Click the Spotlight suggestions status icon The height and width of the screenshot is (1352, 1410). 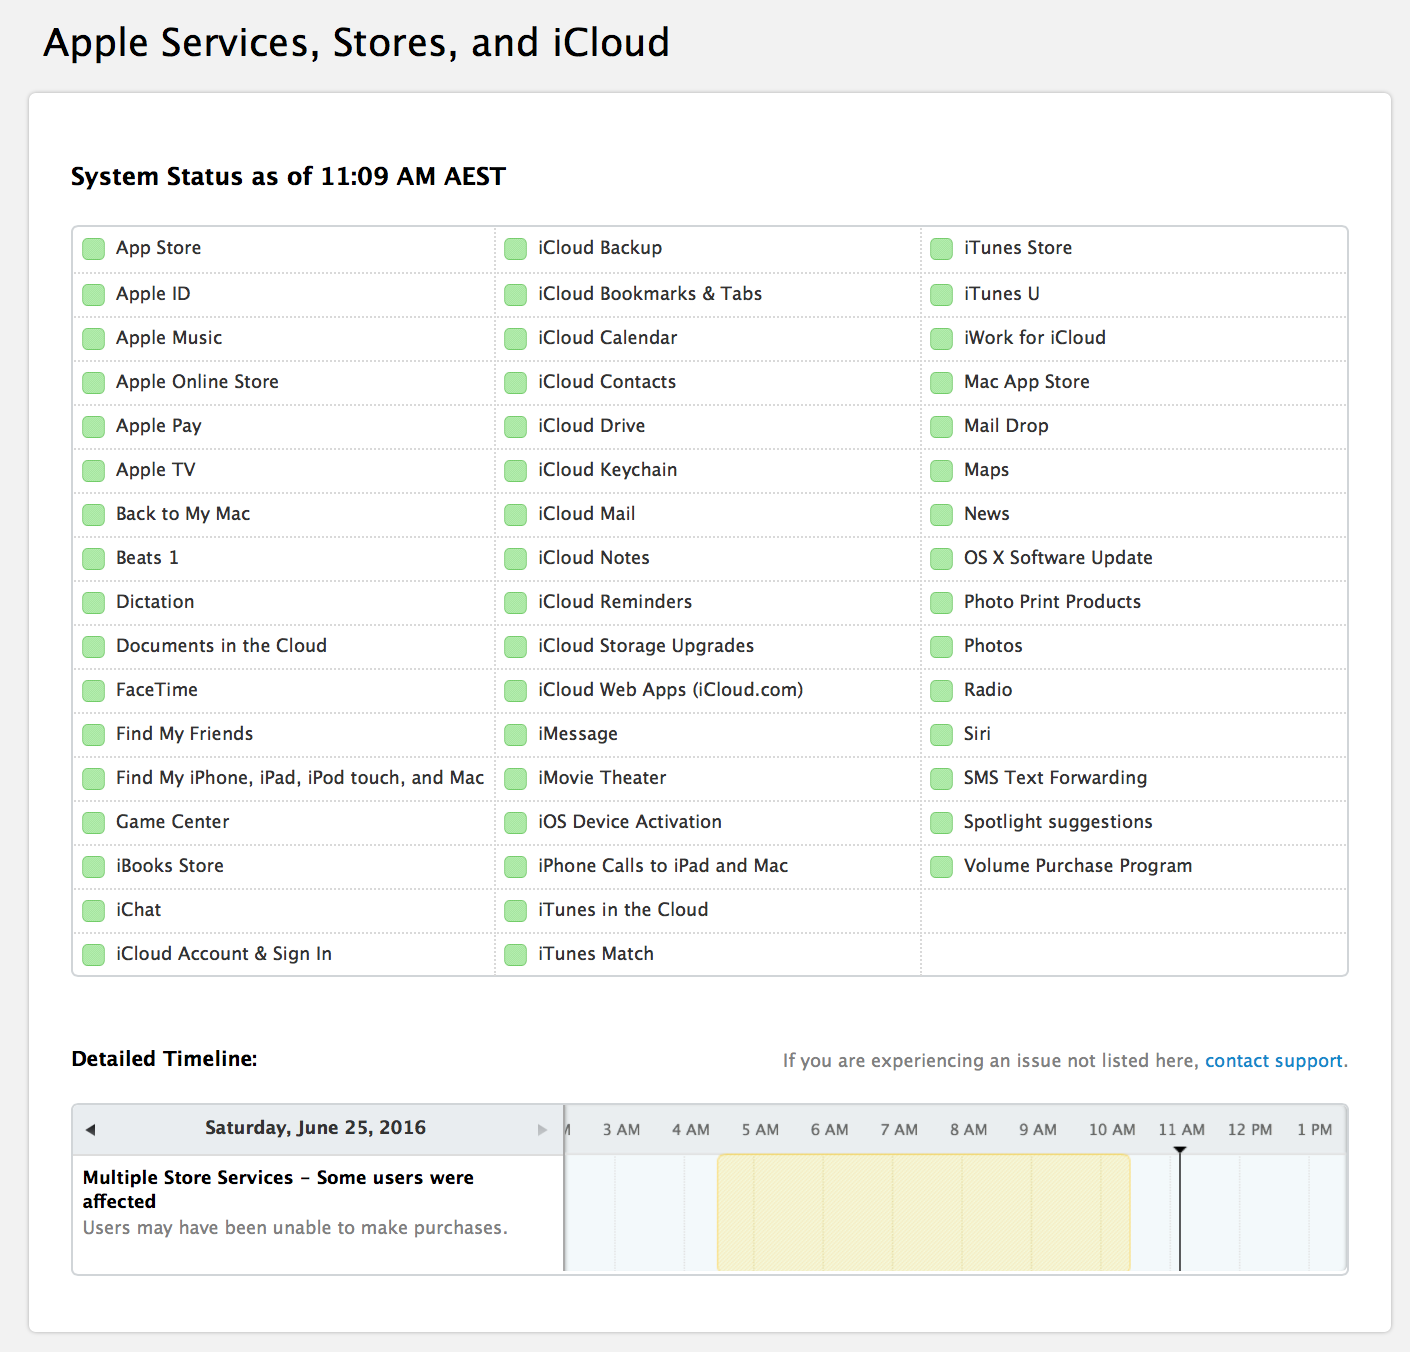[x=942, y=823]
